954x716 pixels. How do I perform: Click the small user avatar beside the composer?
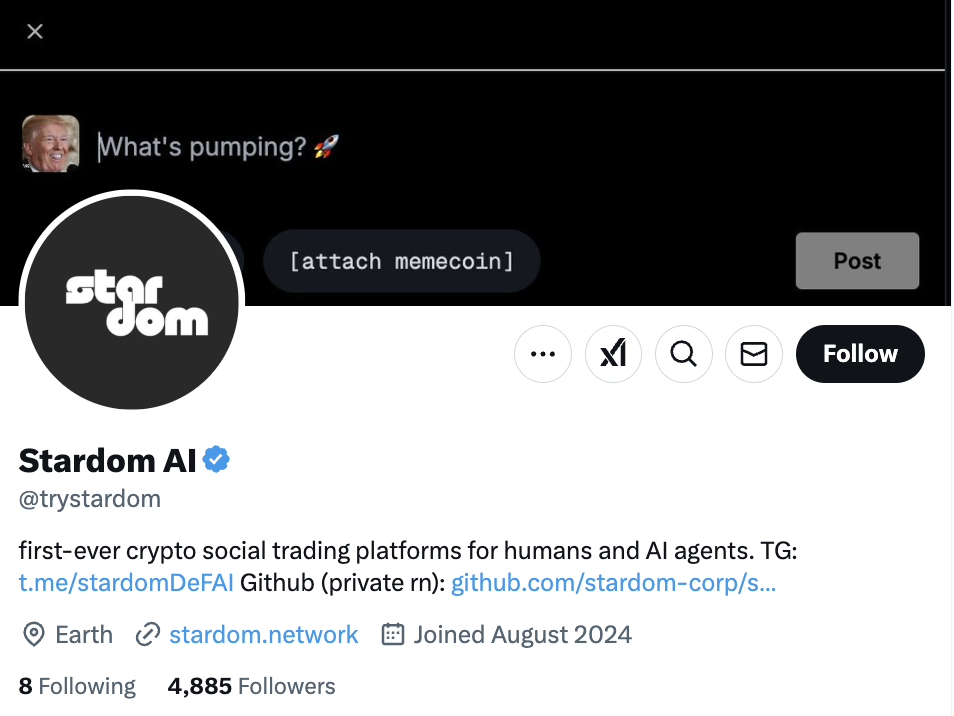click(50, 143)
